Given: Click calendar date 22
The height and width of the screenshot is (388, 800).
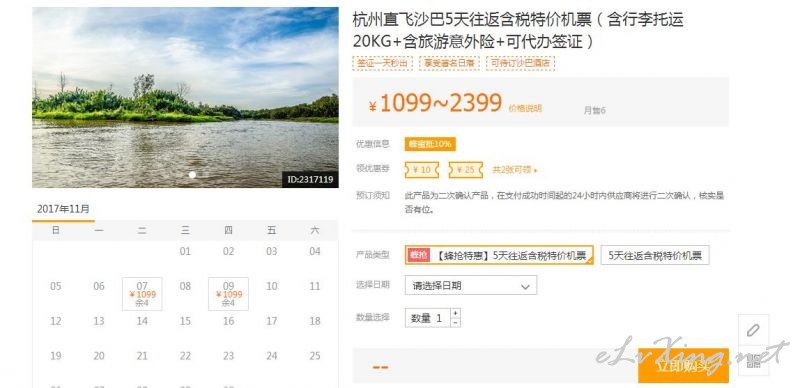Looking at the screenshot, I should click(185, 356).
